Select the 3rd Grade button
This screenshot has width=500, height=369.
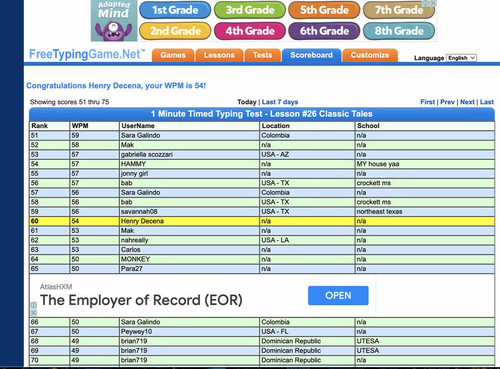(250, 10)
